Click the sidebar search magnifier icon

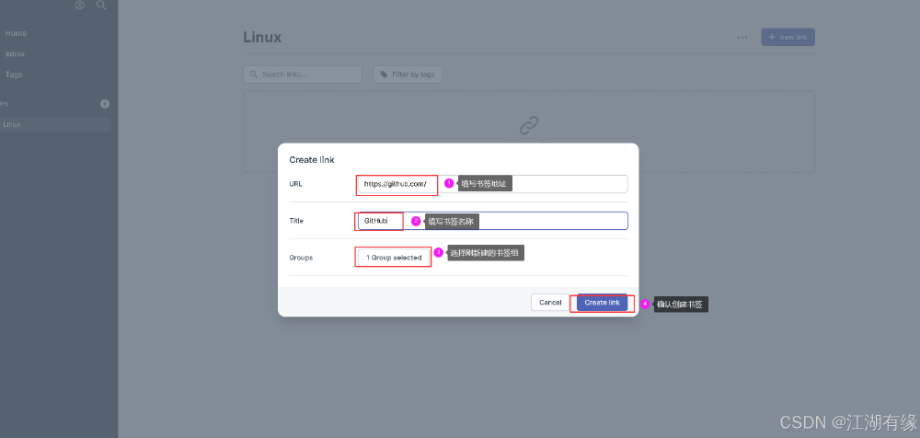coord(101,5)
